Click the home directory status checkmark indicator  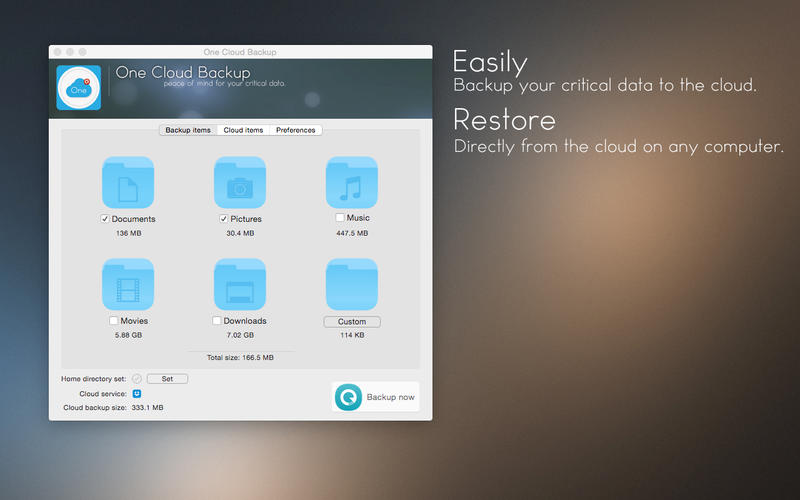click(136, 379)
